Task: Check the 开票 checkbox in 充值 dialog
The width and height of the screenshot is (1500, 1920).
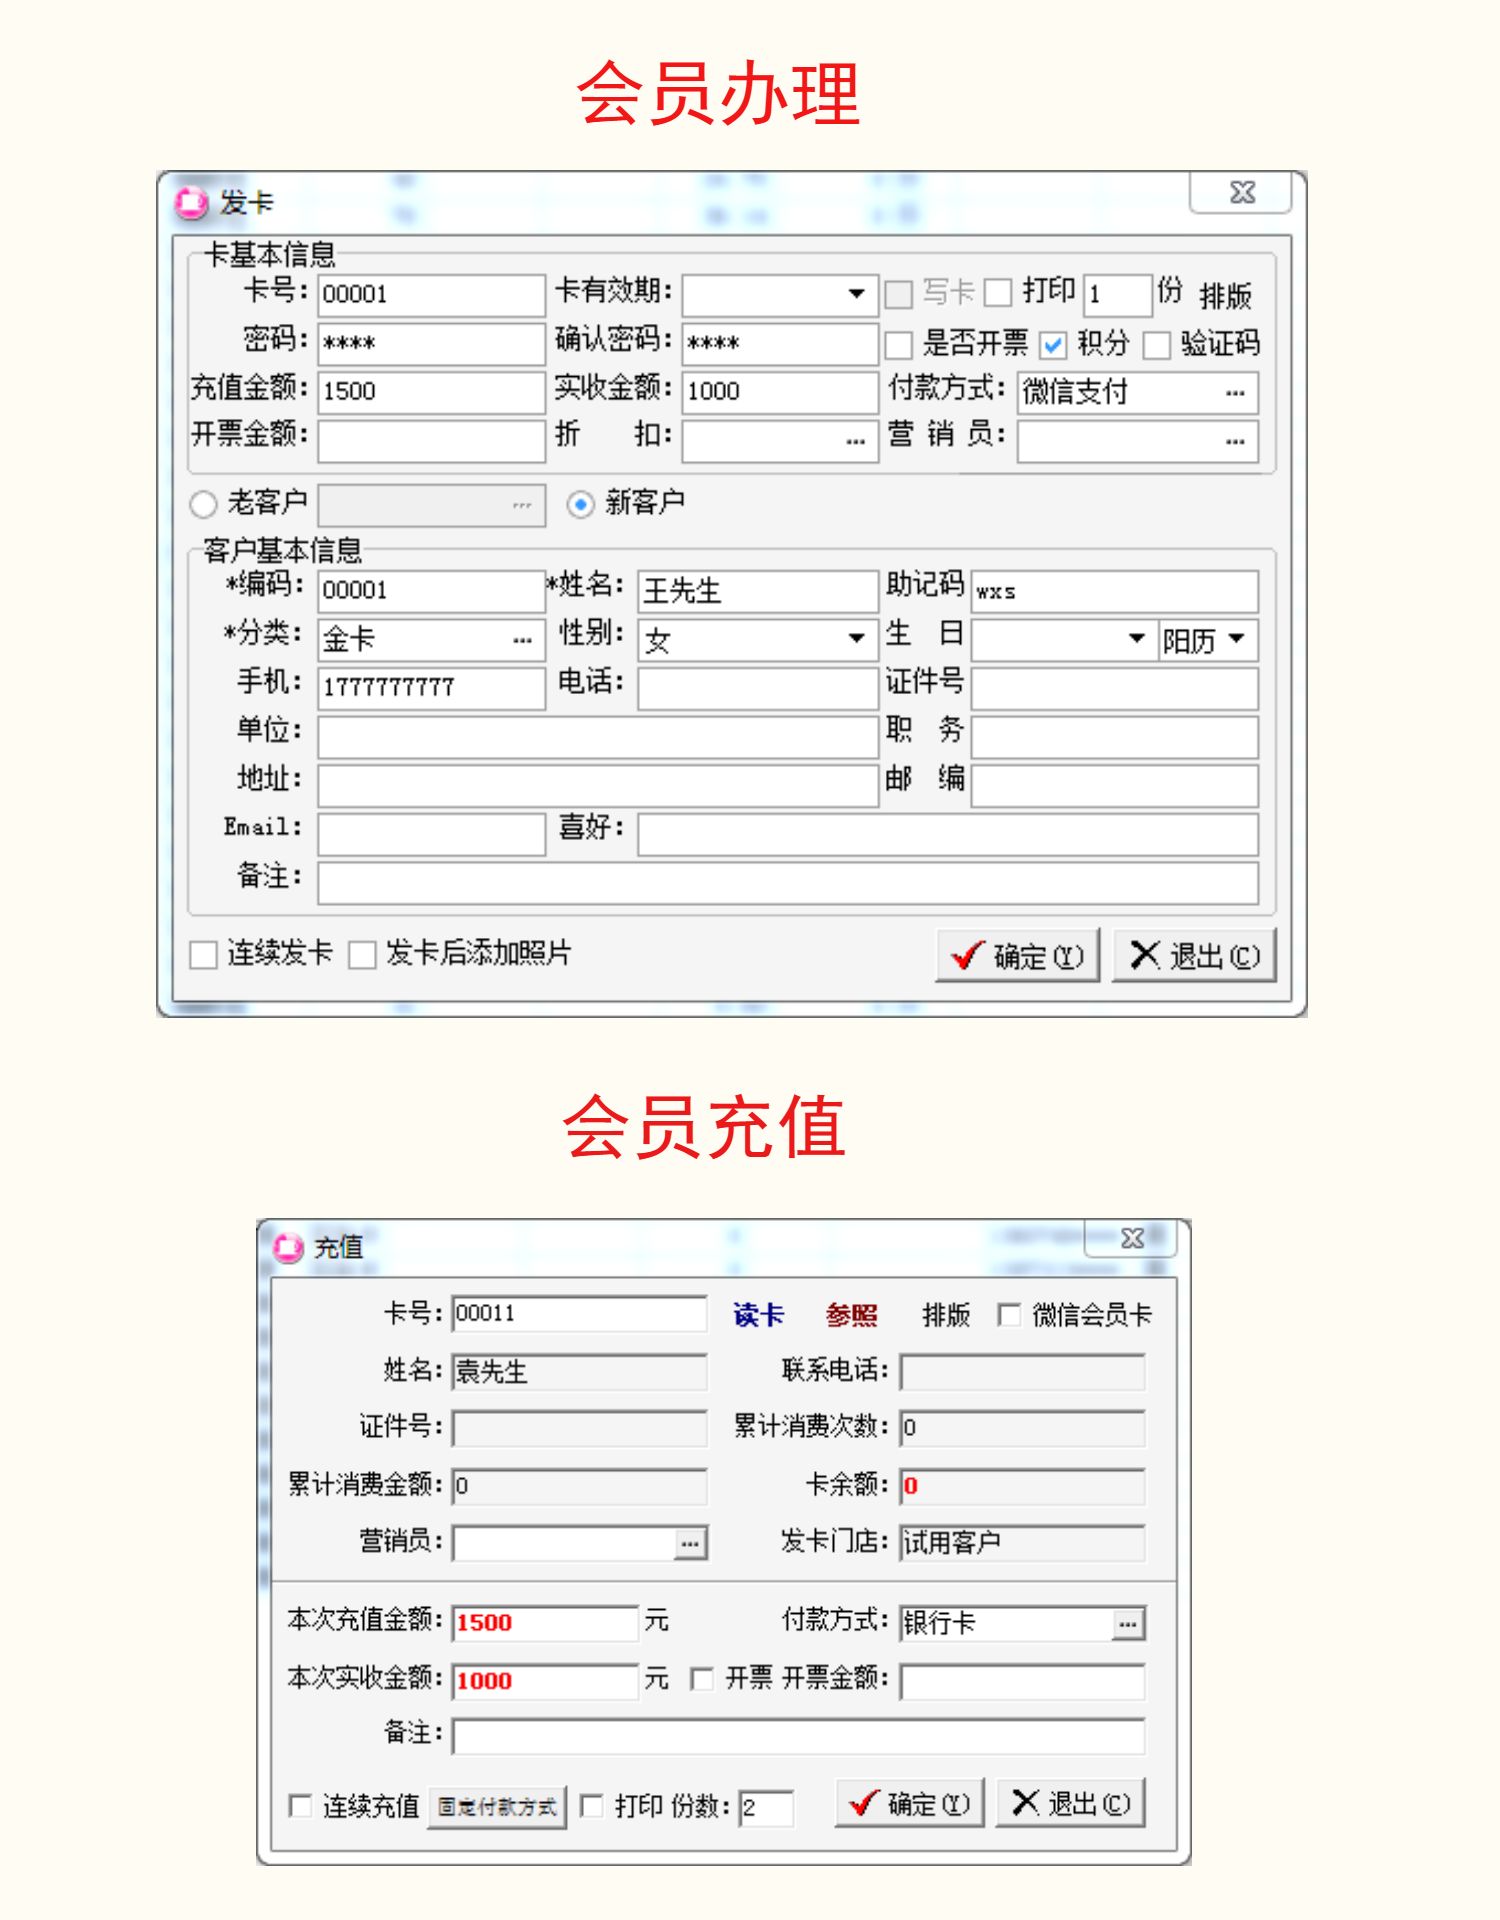Action: 702,1678
